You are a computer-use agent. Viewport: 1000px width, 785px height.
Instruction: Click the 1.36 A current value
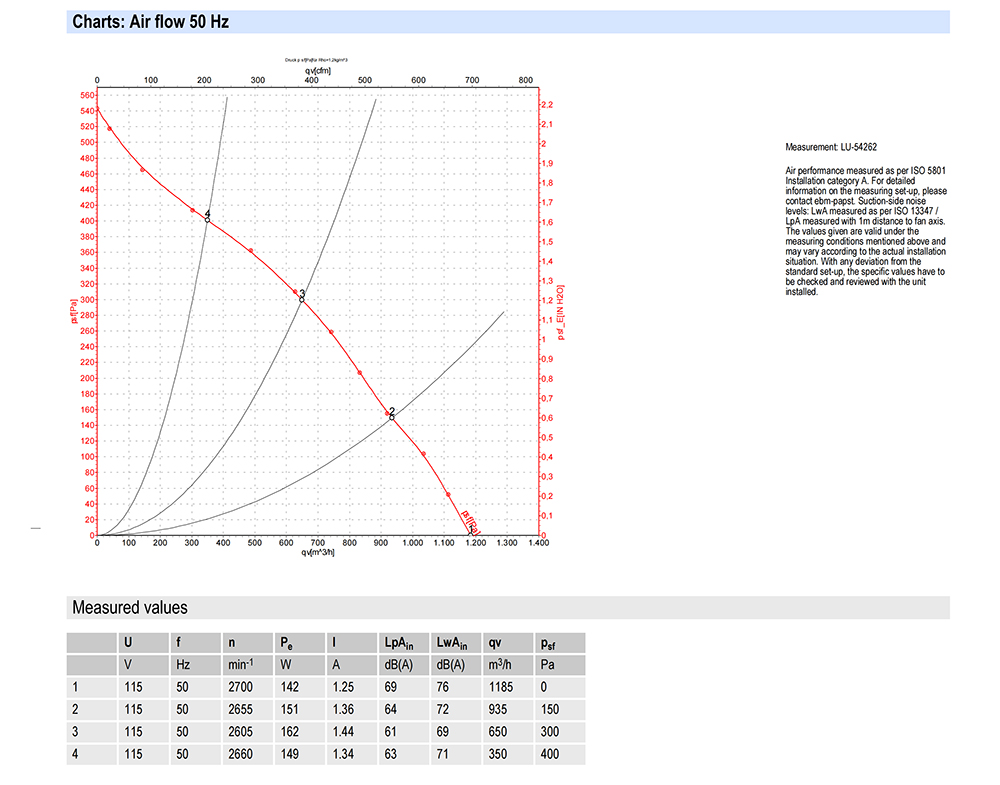click(x=343, y=709)
